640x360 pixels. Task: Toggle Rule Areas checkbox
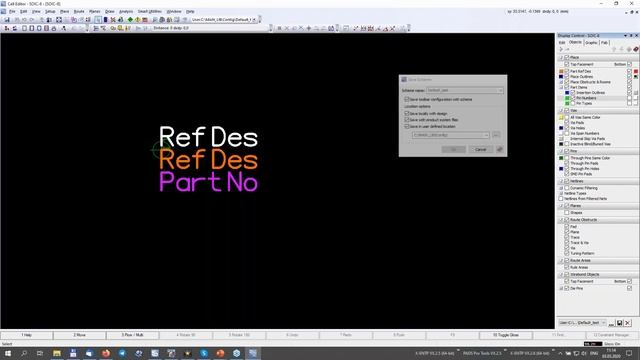click(x=567, y=267)
